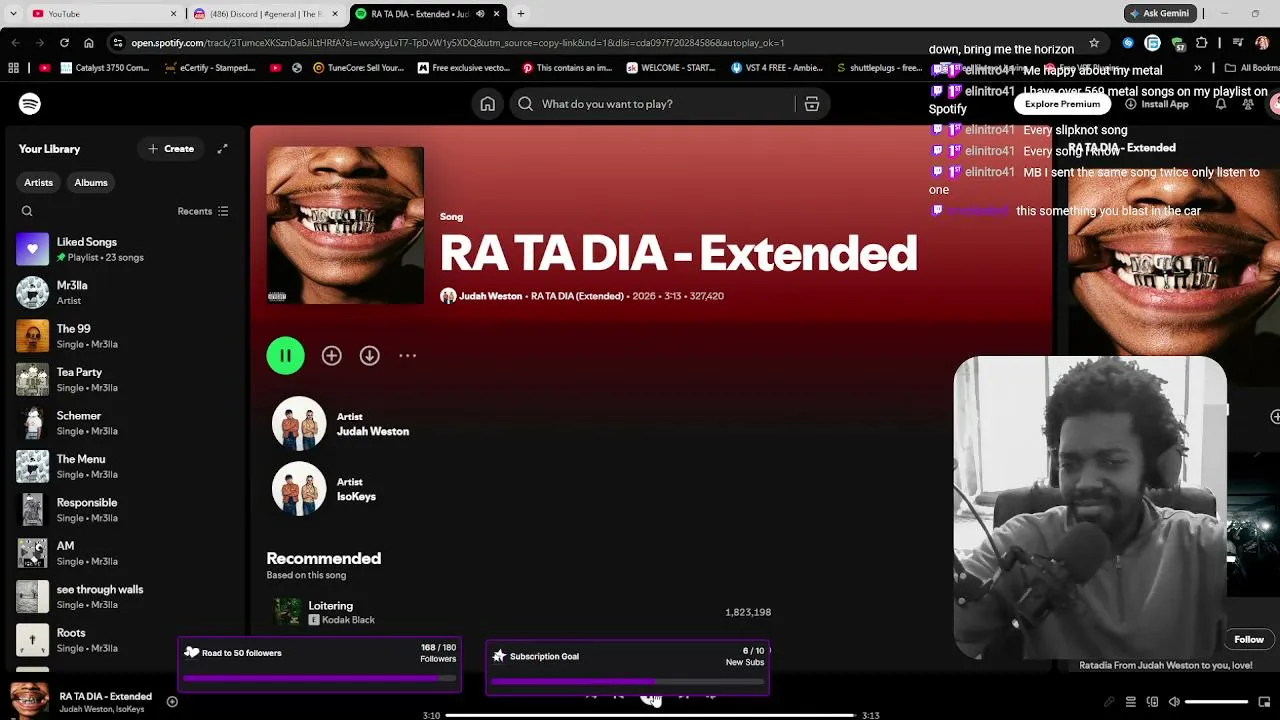1280x720 pixels.
Task: Open Liked Songs playlist
Action: tap(125, 249)
